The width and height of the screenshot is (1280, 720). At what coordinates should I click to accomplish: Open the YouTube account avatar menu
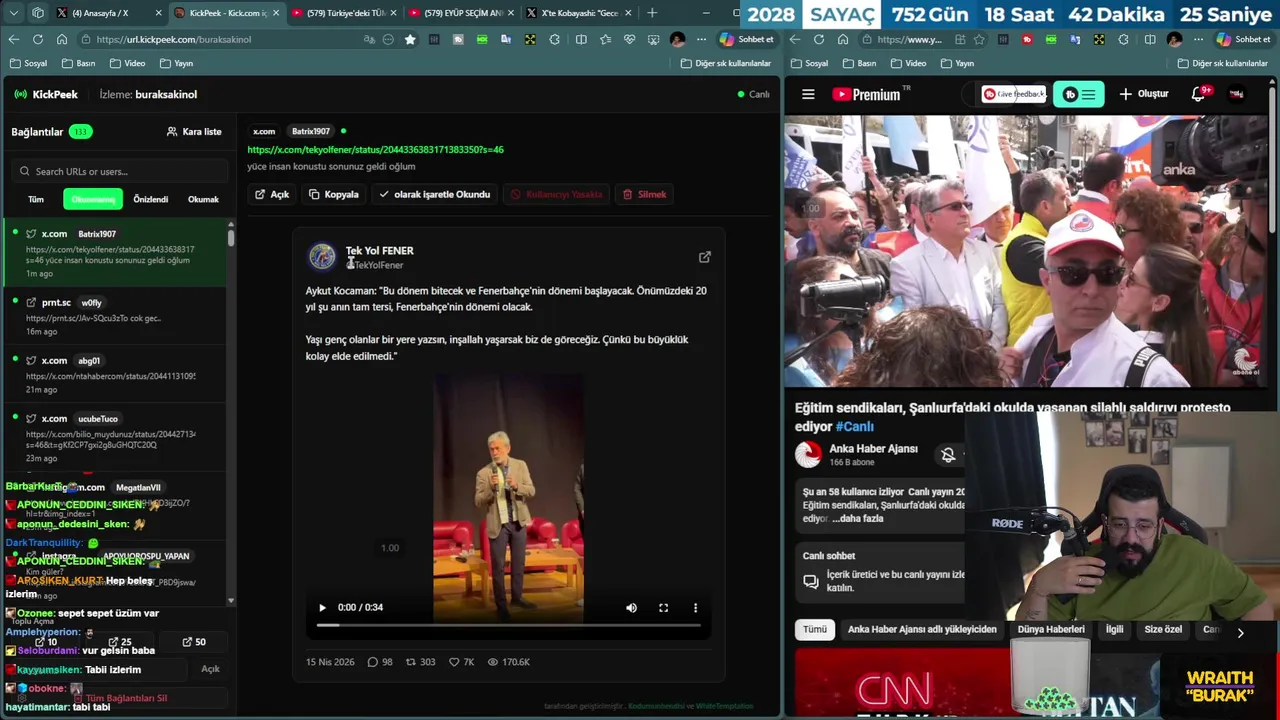pos(1237,94)
